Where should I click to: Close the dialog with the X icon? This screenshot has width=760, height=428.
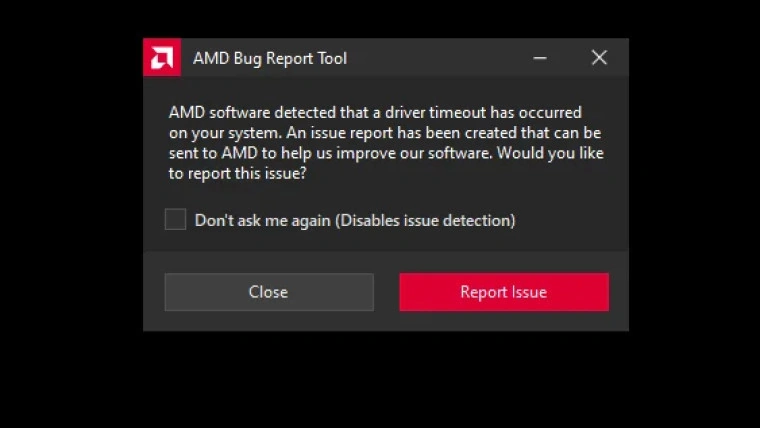pyautogui.click(x=599, y=58)
